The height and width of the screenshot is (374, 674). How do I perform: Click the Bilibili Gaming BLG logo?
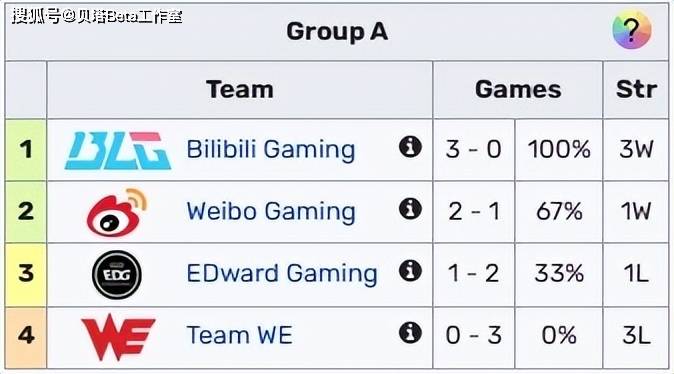tap(118, 150)
